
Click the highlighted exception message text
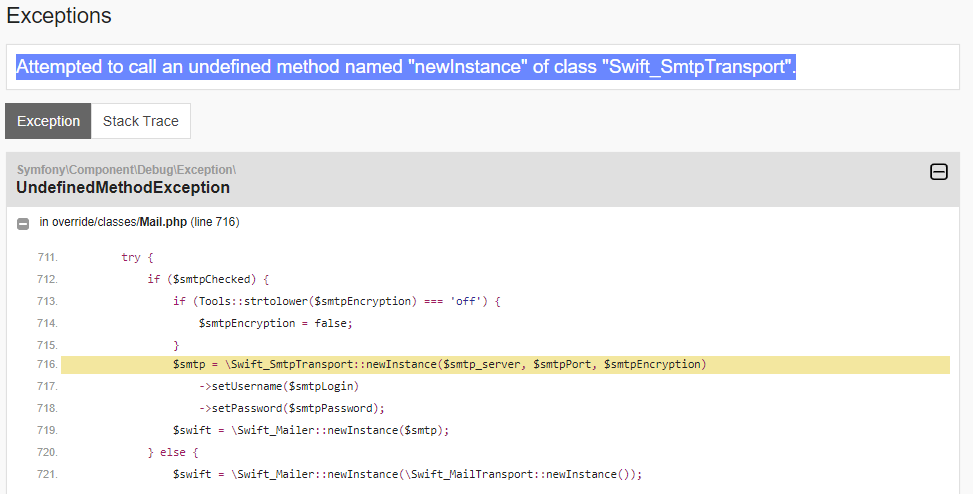[x=406, y=66]
